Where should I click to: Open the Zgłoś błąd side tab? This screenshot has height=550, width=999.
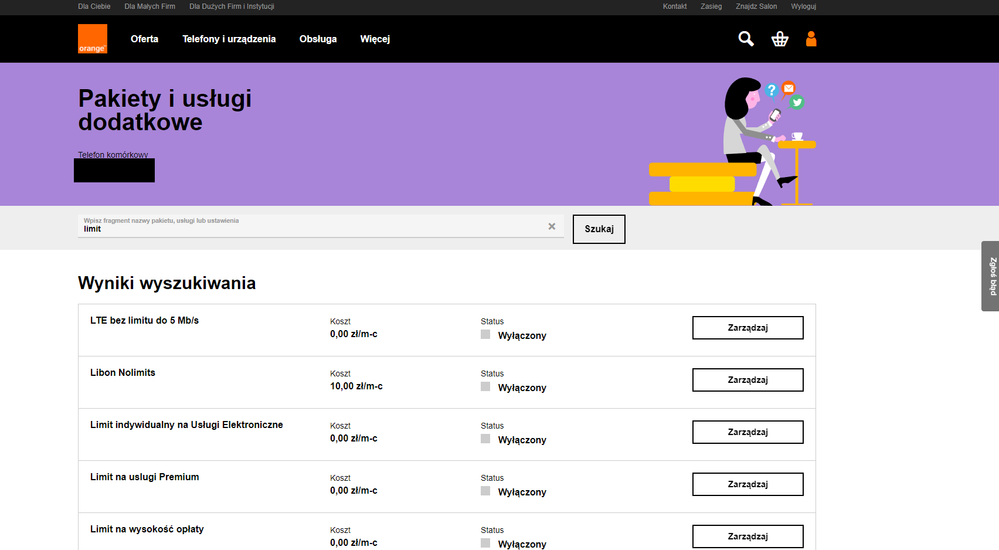(992, 276)
